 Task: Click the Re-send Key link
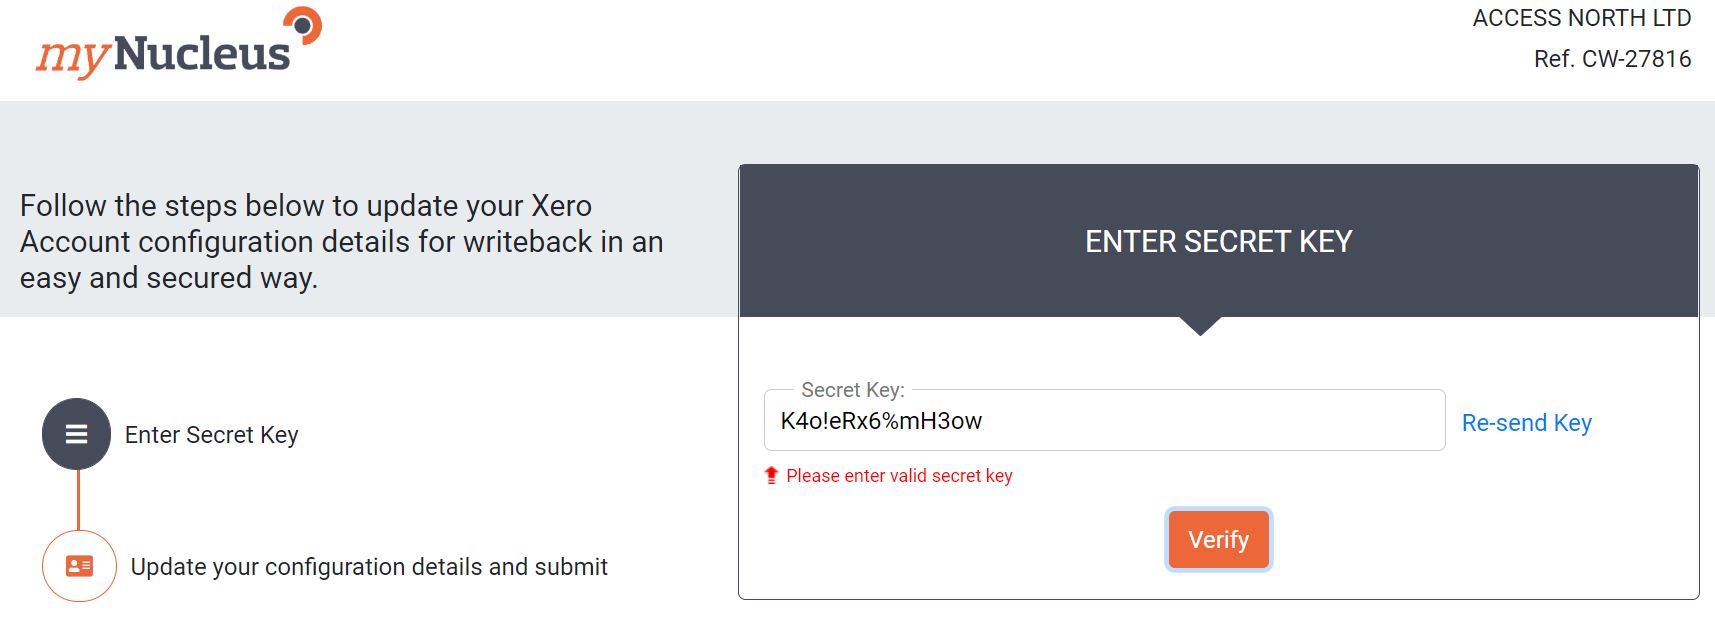[1526, 423]
